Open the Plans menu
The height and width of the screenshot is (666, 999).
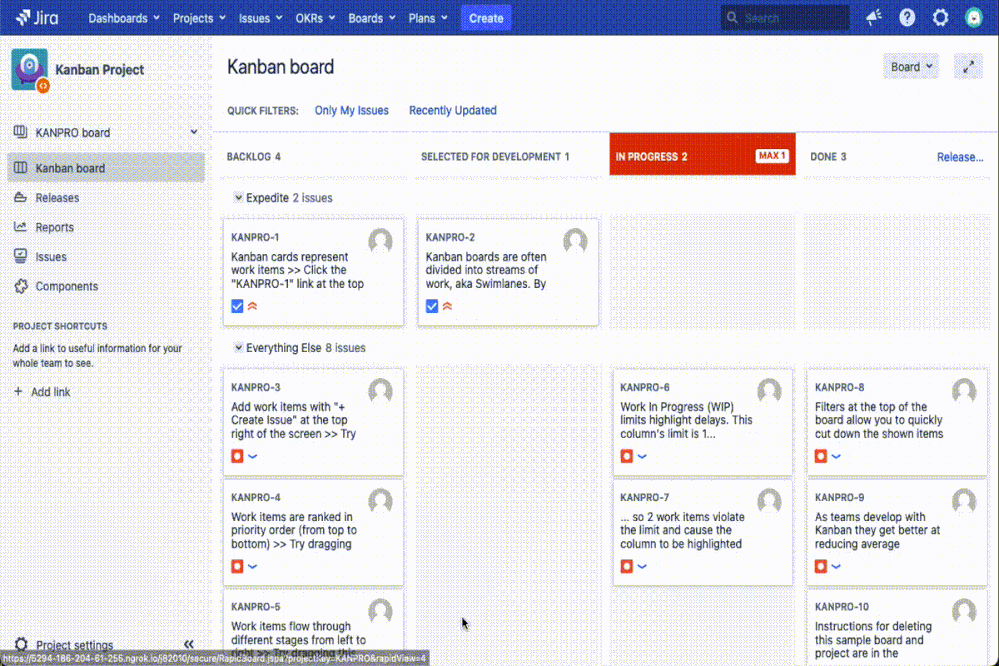pos(424,17)
